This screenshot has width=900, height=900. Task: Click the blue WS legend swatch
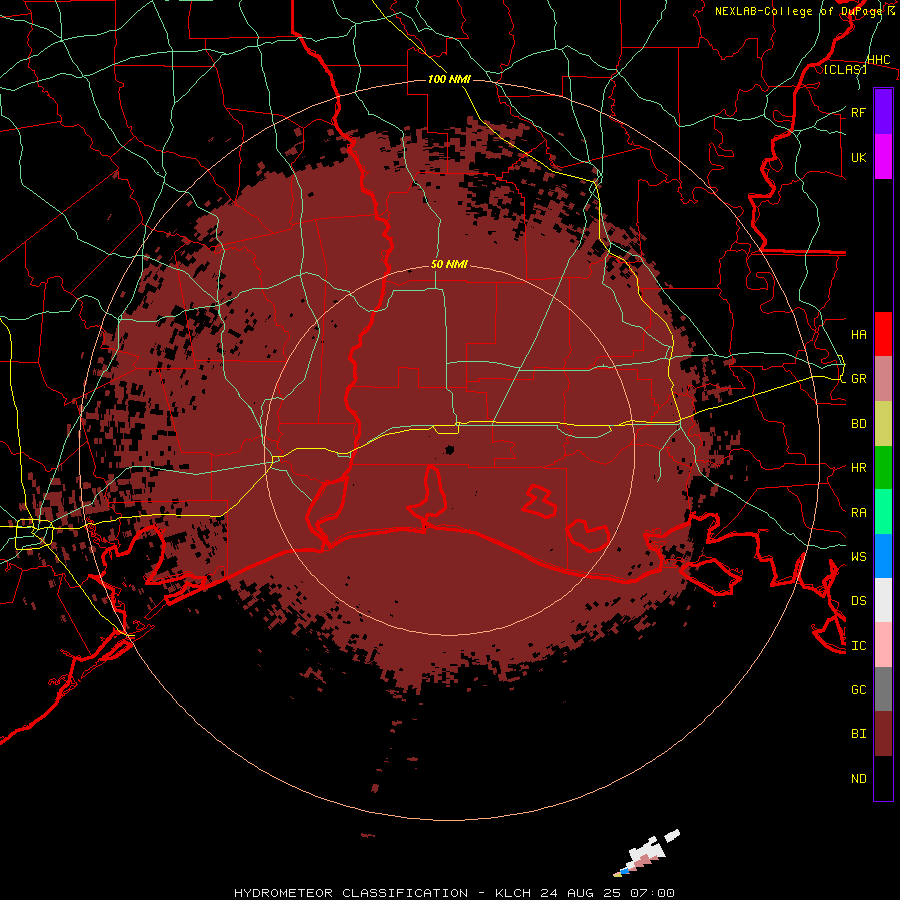883,556
